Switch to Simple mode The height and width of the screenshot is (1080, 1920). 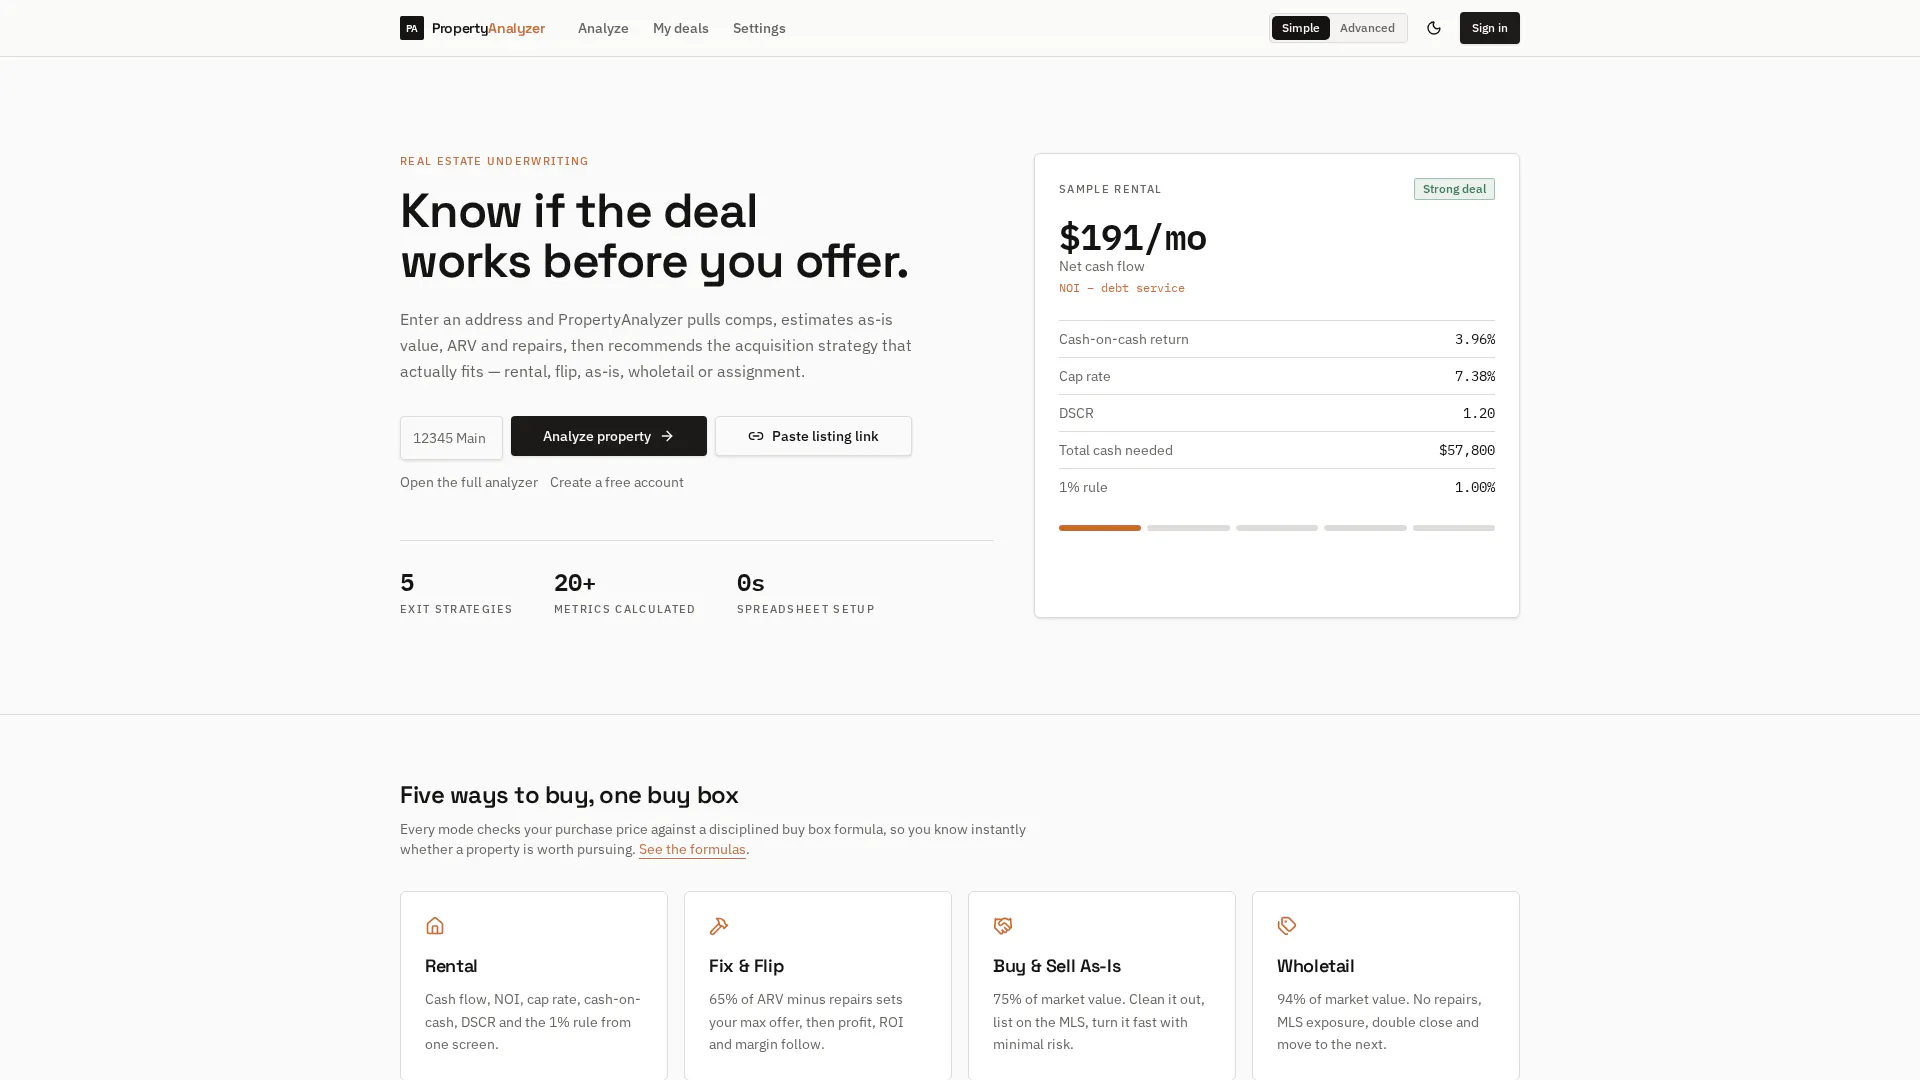(x=1300, y=28)
